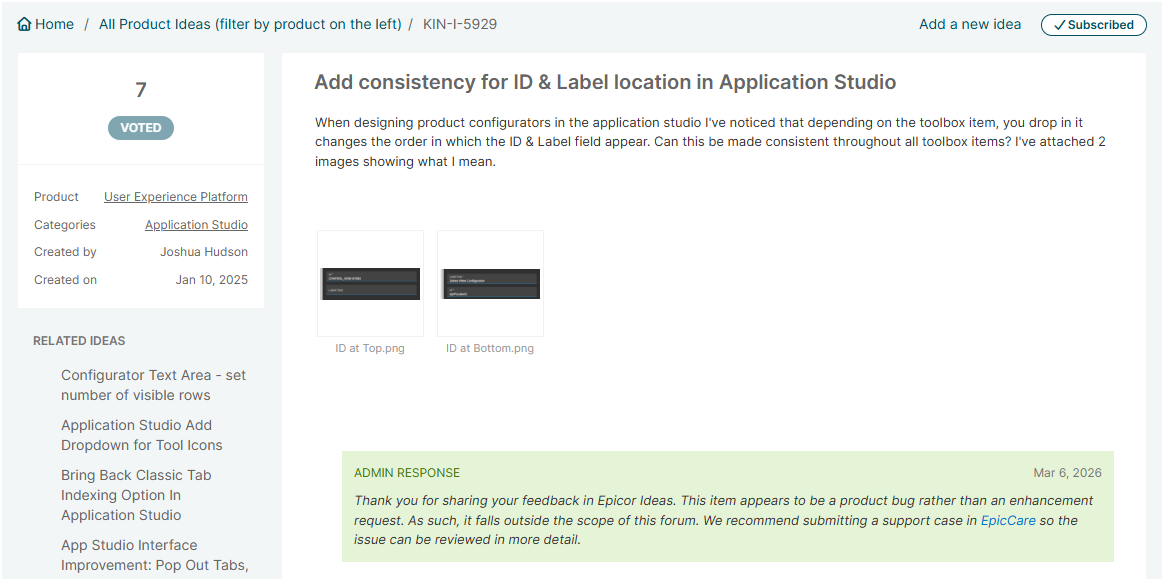The width and height of the screenshot is (1164, 581).
Task: Open Application Studio category link
Action: click(x=196, y=225)
